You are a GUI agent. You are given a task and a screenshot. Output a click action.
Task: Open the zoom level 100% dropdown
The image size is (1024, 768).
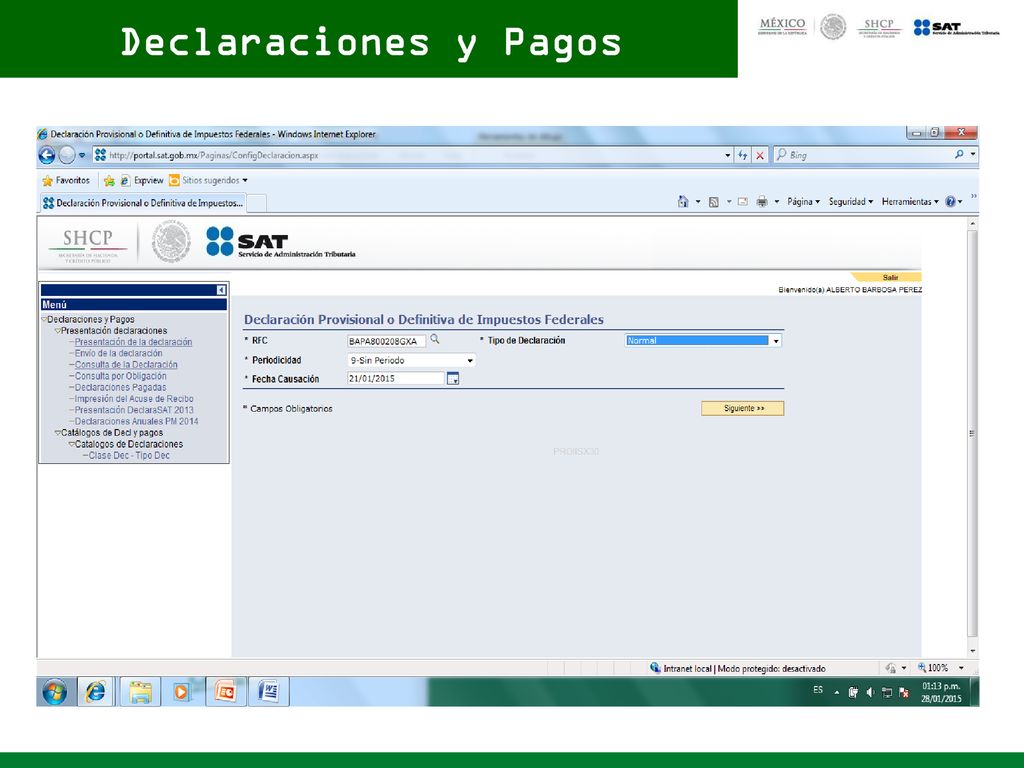pos(961,667)
